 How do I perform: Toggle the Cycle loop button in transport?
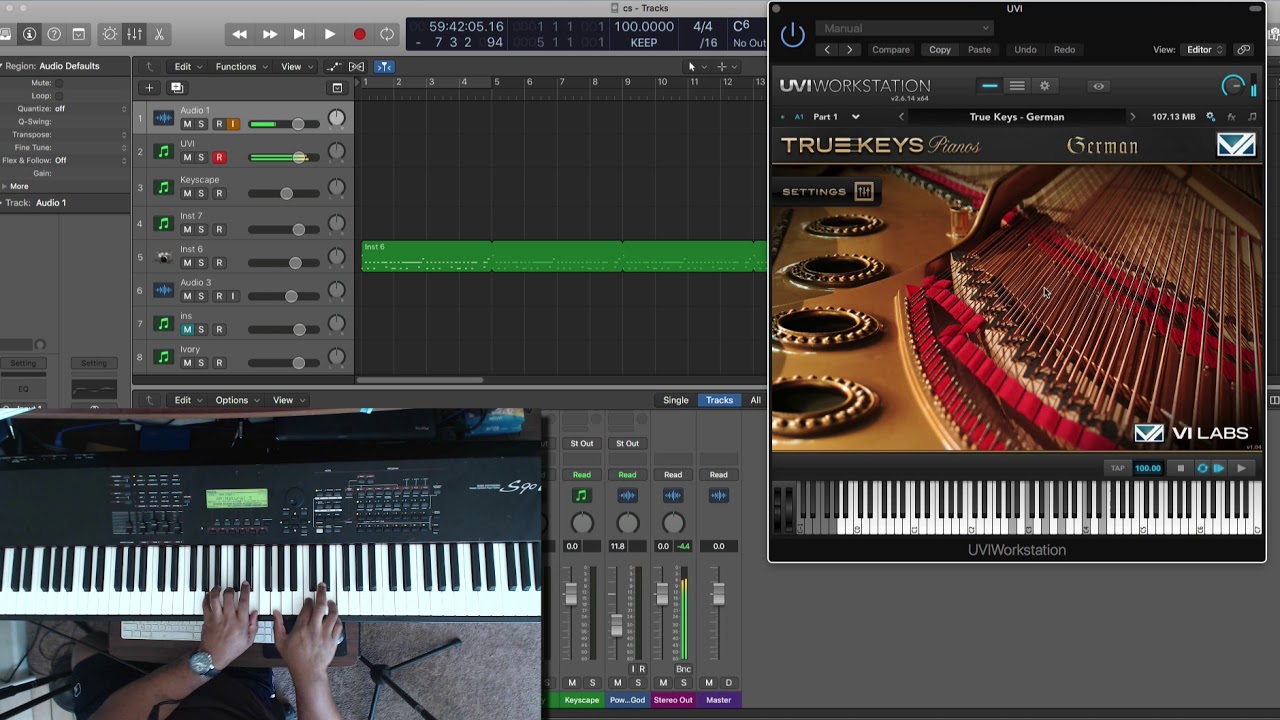coord(387,34)
